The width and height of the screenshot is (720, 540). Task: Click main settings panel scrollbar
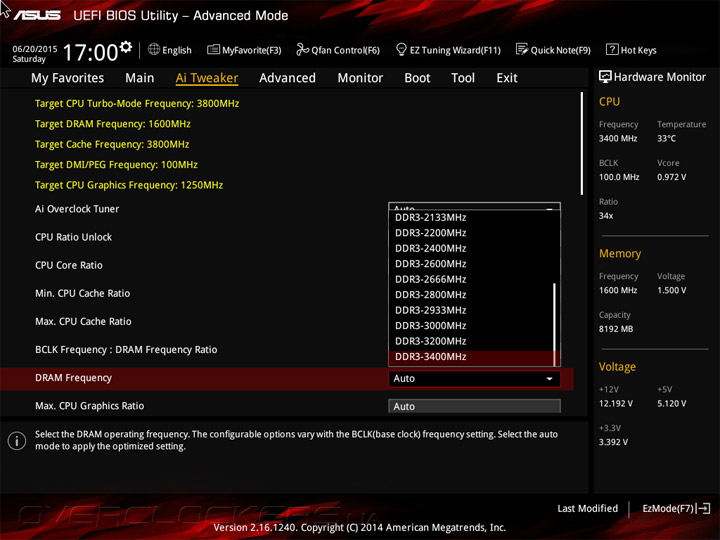(x=582, y=144)
